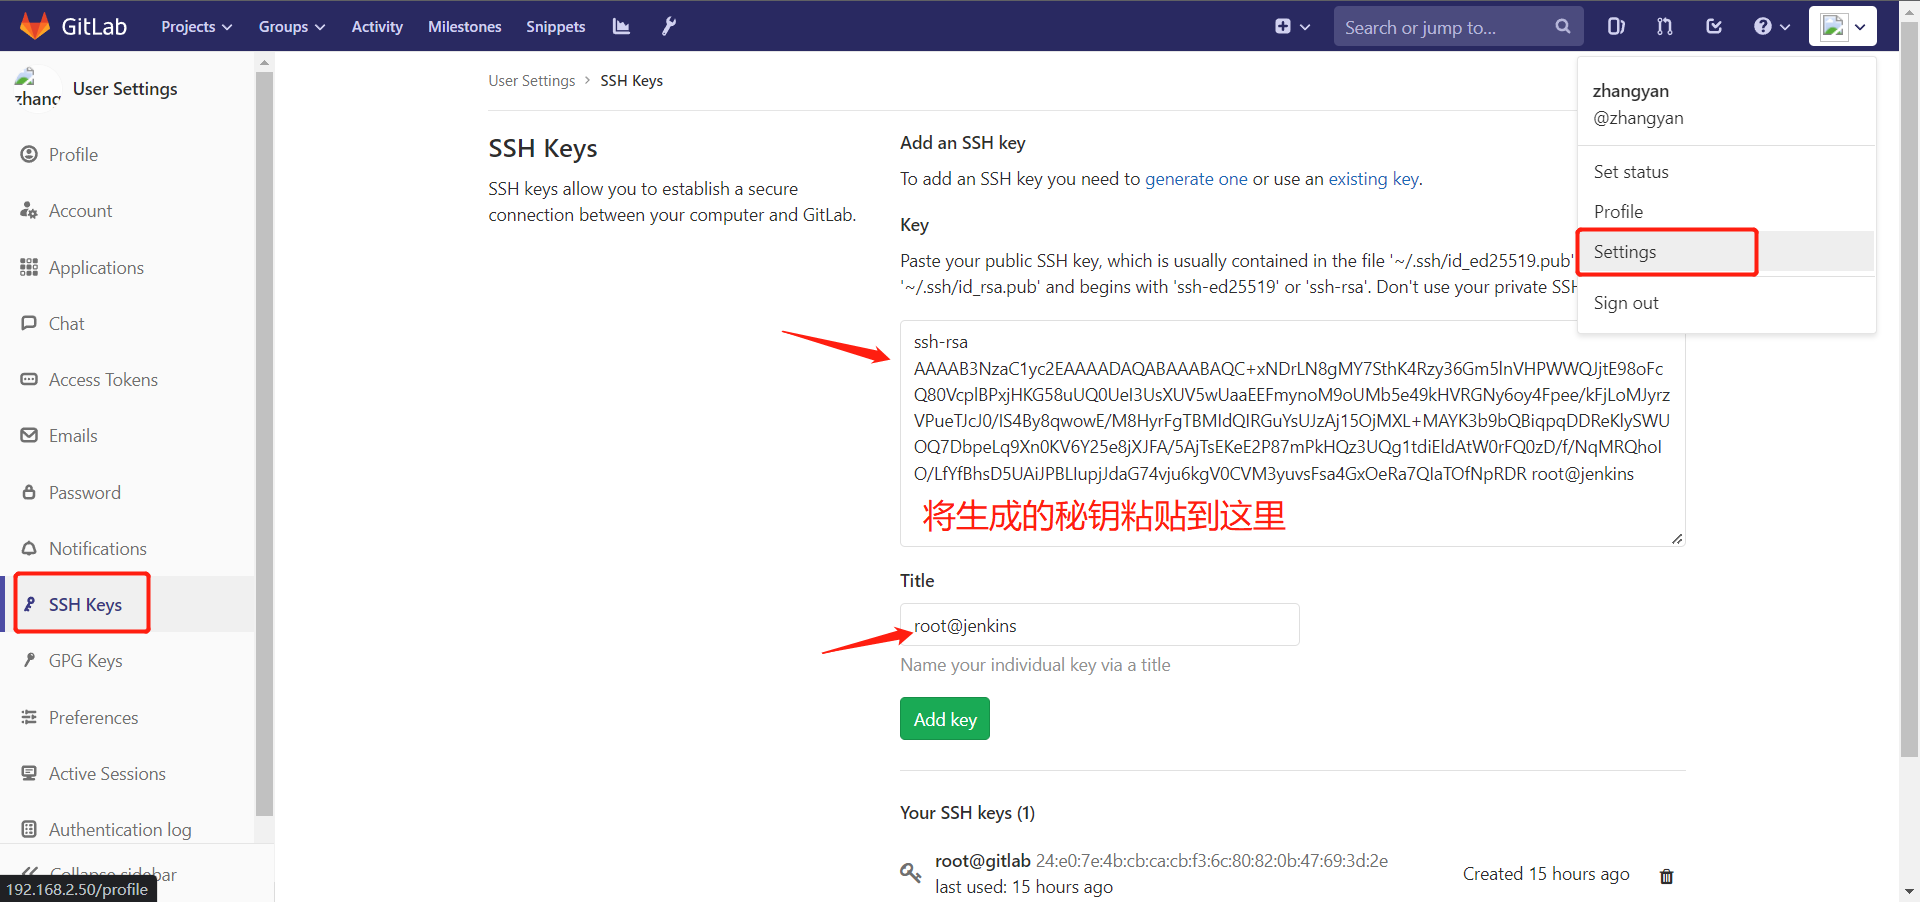Expand the Projects dropdown

[x=196, y=27]
